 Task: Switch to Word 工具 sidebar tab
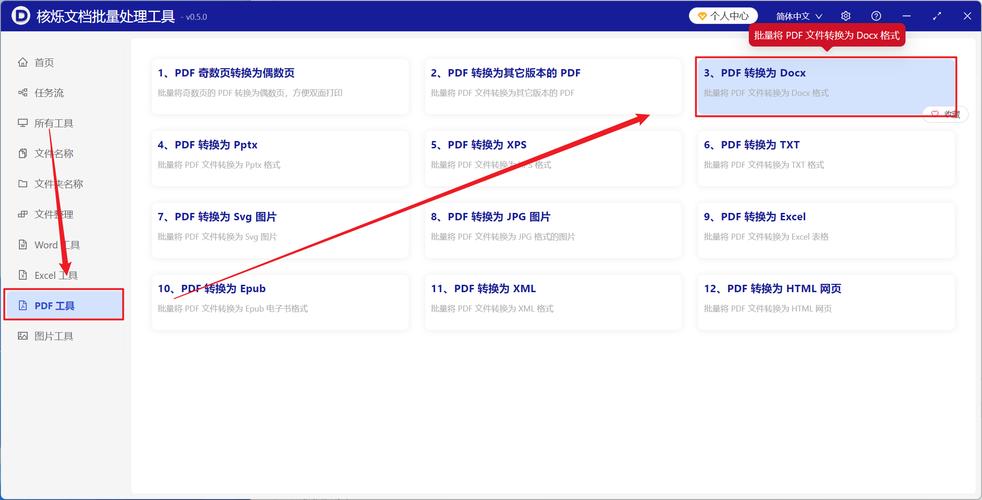(56, 245)
